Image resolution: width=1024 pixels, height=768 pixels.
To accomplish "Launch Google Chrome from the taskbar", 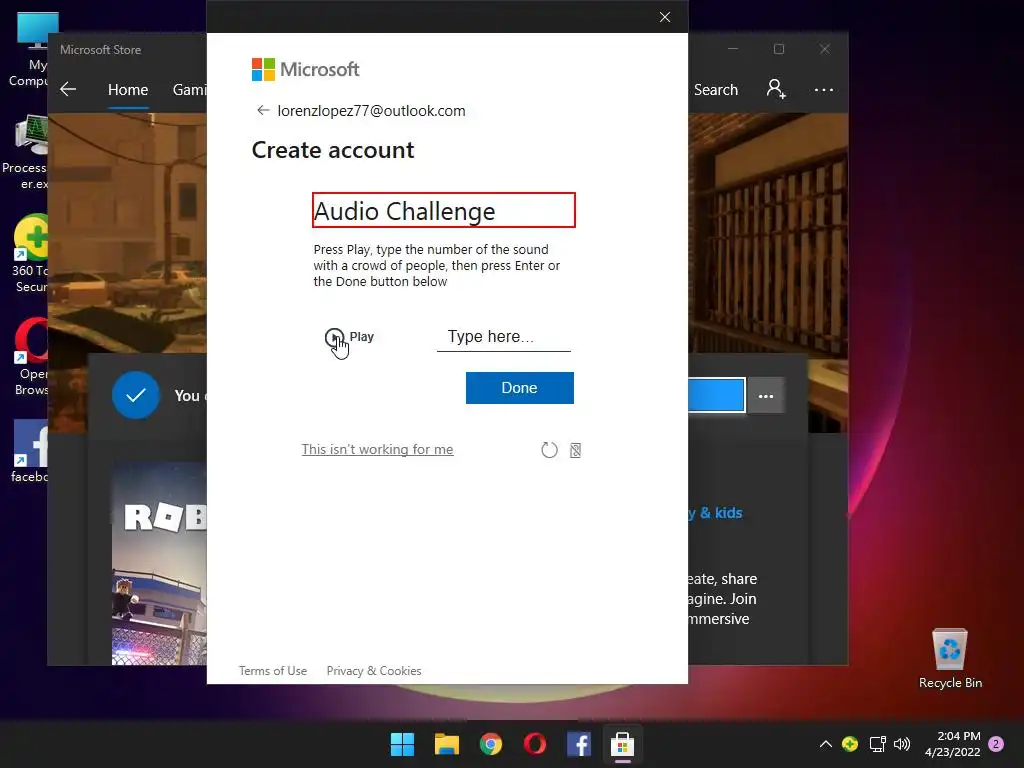I will coord(490,744).
